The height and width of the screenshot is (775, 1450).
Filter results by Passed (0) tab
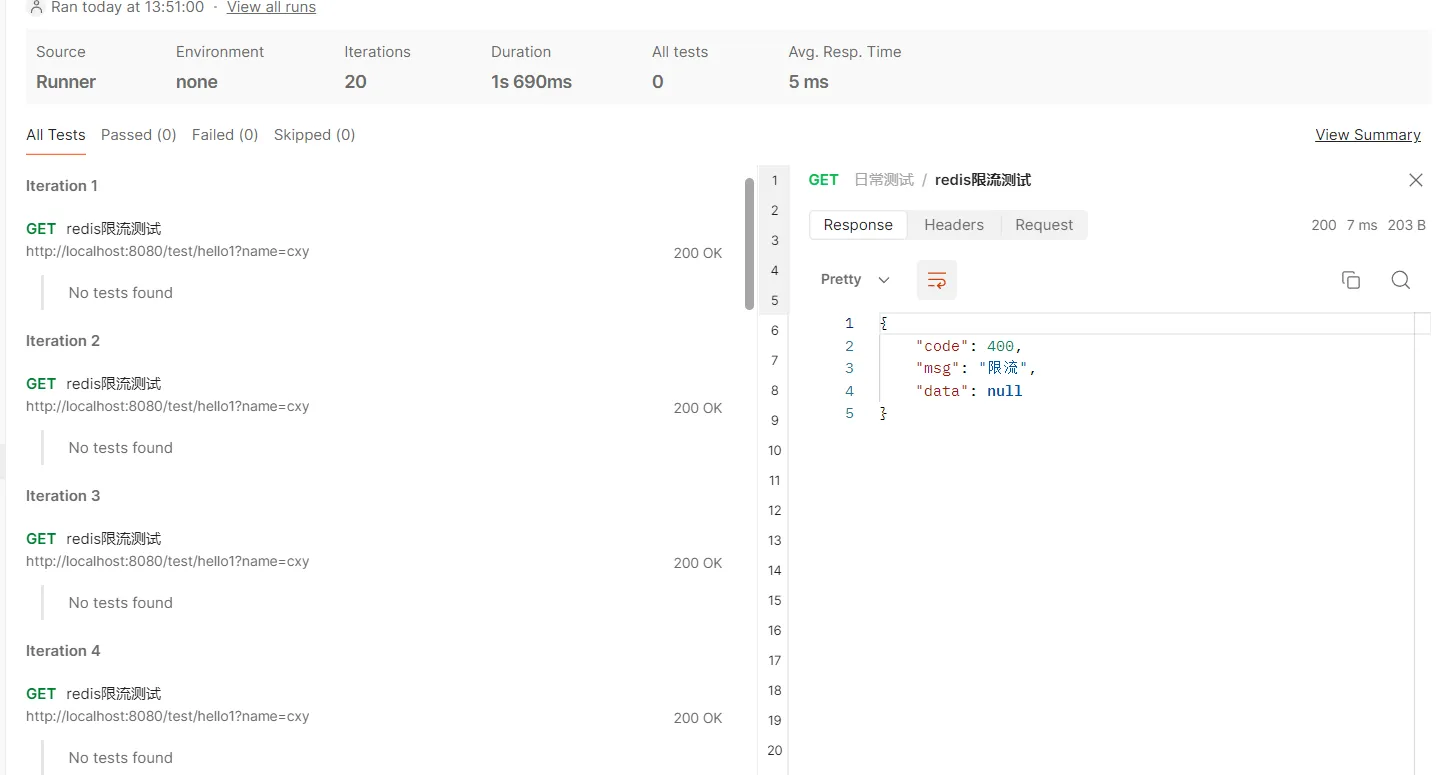coord(138,135)
